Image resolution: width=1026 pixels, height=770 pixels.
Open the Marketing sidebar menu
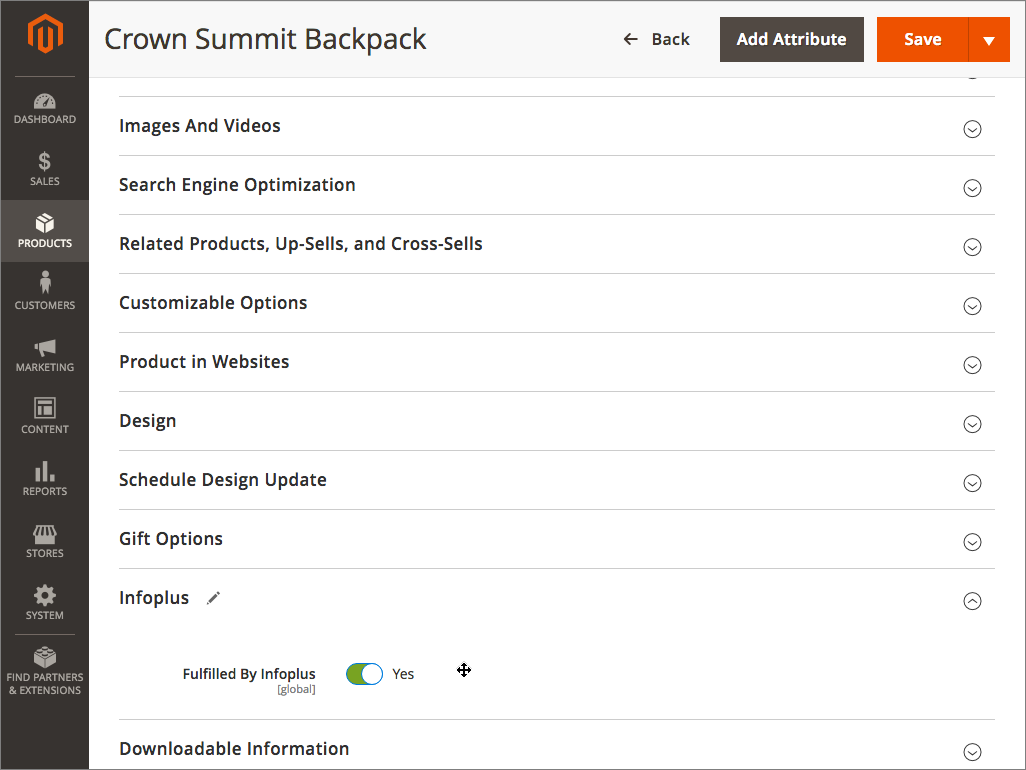point(44,355)
